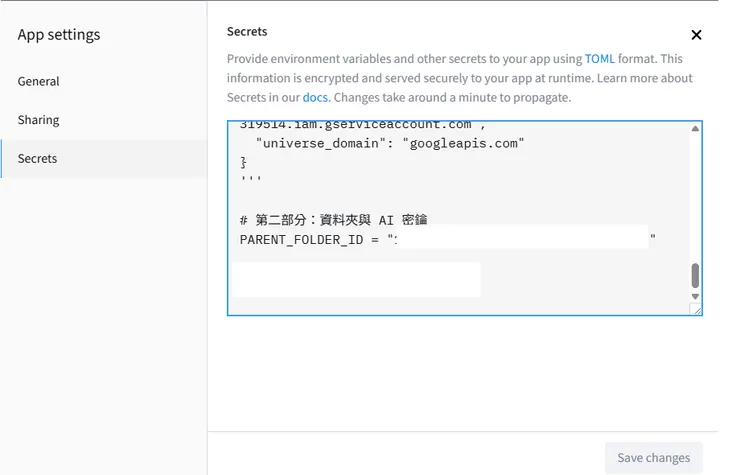Click the textarea scroll down arrow
The height and width of the screenshot is (475, 740).
tap(695, 297)
